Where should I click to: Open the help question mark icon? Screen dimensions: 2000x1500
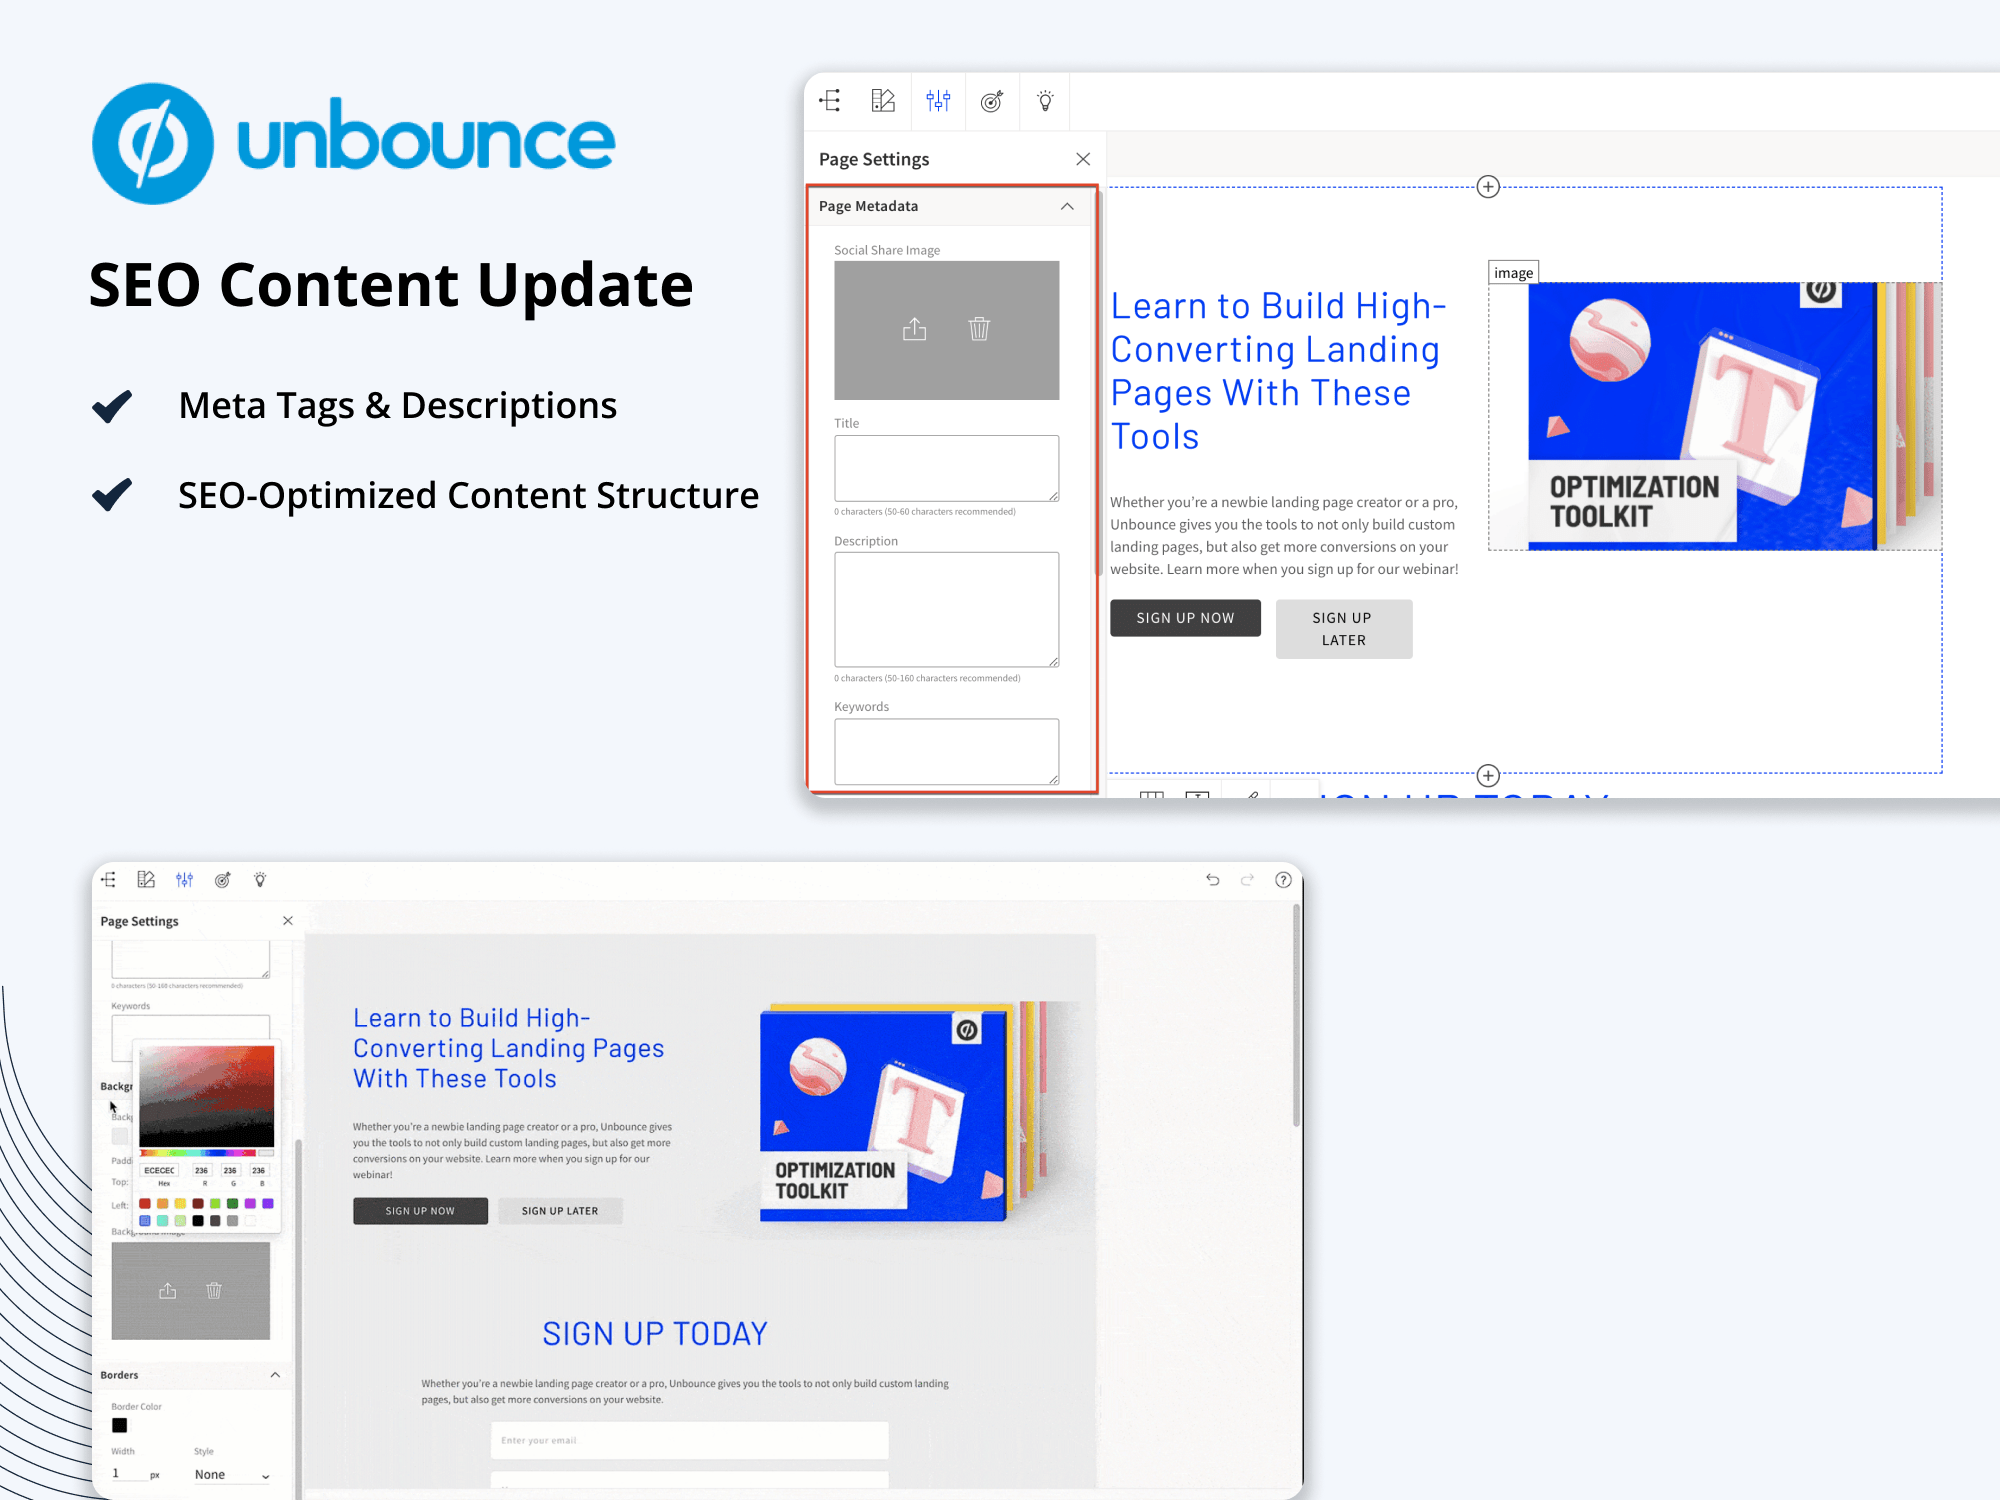[x=1283, y=880]
